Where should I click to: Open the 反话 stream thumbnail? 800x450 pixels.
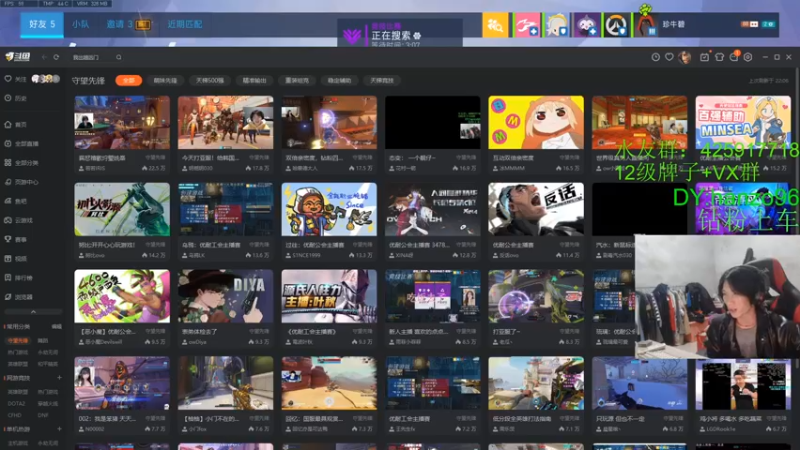[536, 209]
